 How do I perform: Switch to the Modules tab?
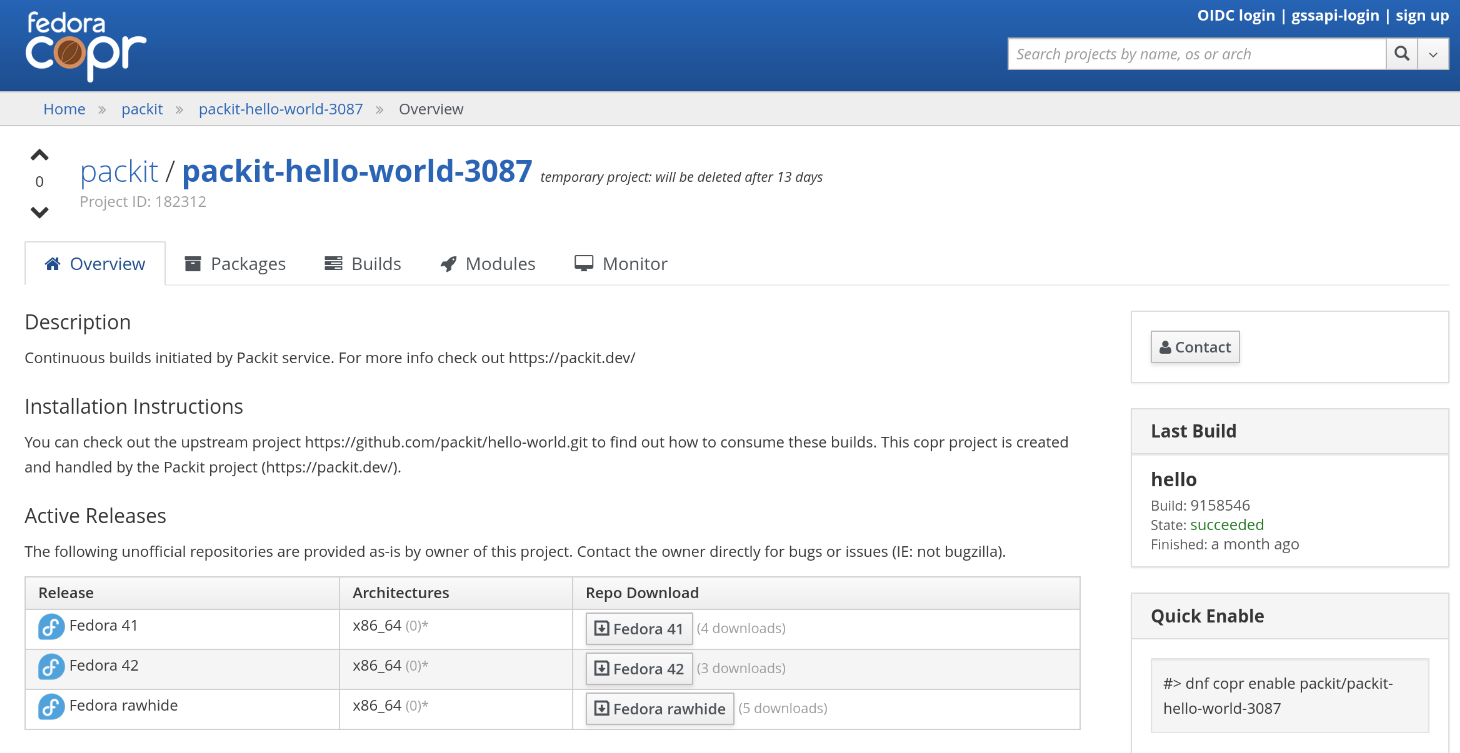488,264
